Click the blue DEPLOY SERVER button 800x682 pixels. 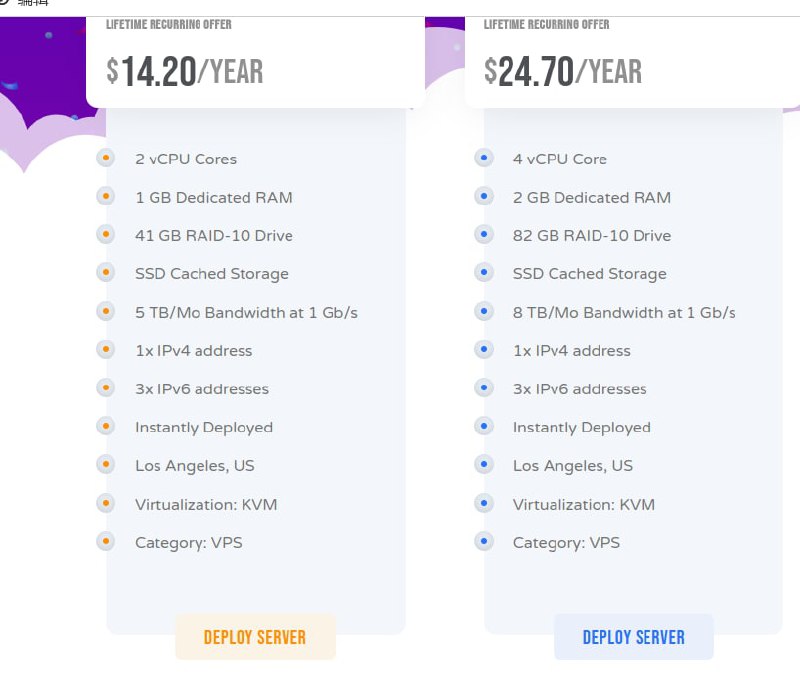(633, 637)
